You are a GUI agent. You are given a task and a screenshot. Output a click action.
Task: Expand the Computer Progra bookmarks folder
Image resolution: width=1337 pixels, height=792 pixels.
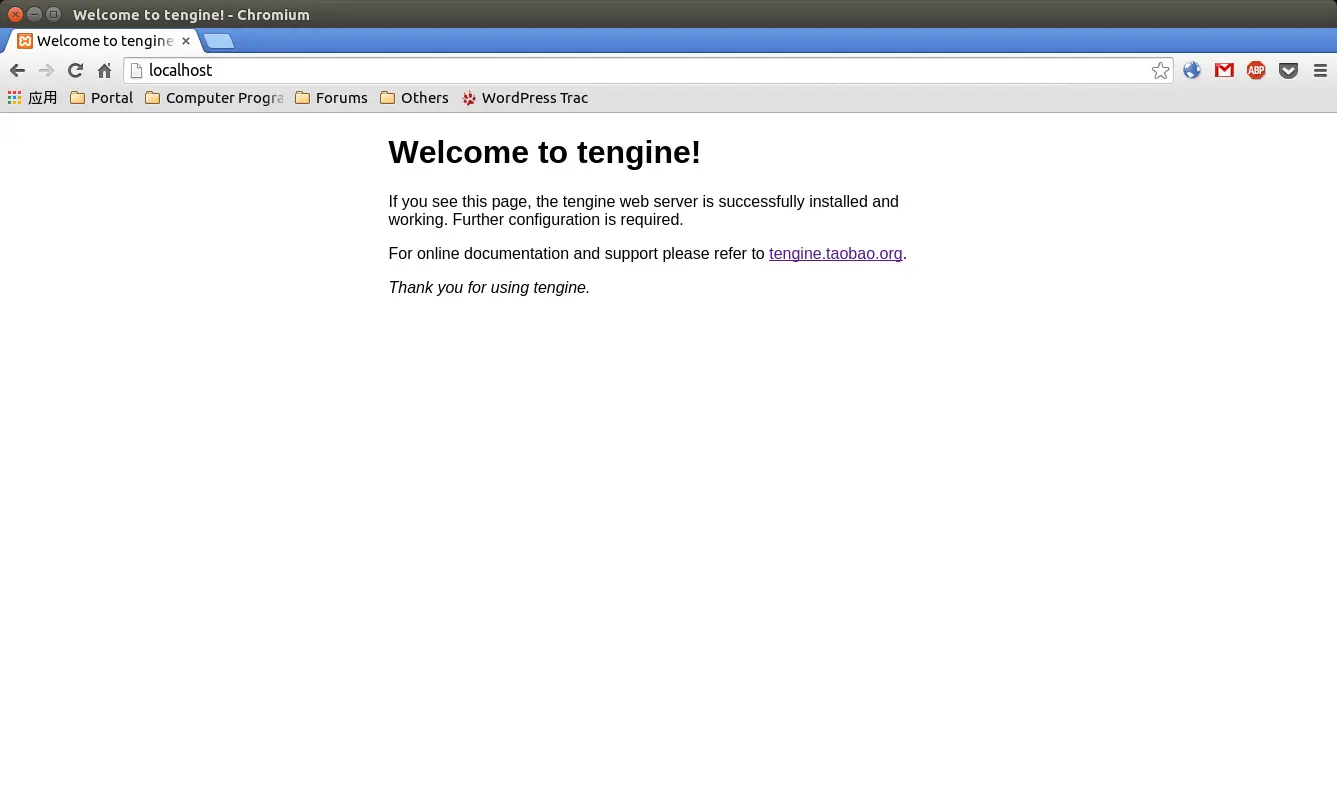click(x=214, y=98)
